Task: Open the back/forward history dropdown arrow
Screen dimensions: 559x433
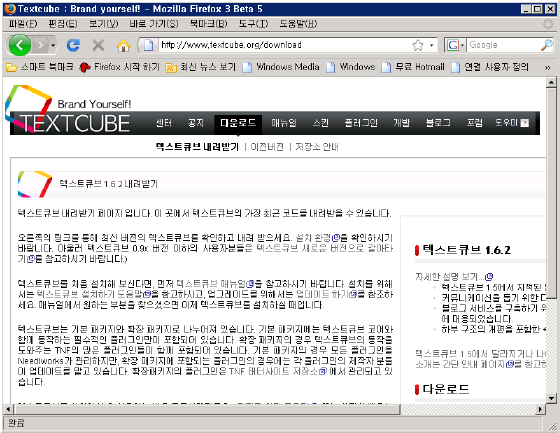Action: click(x=53, y=45)
